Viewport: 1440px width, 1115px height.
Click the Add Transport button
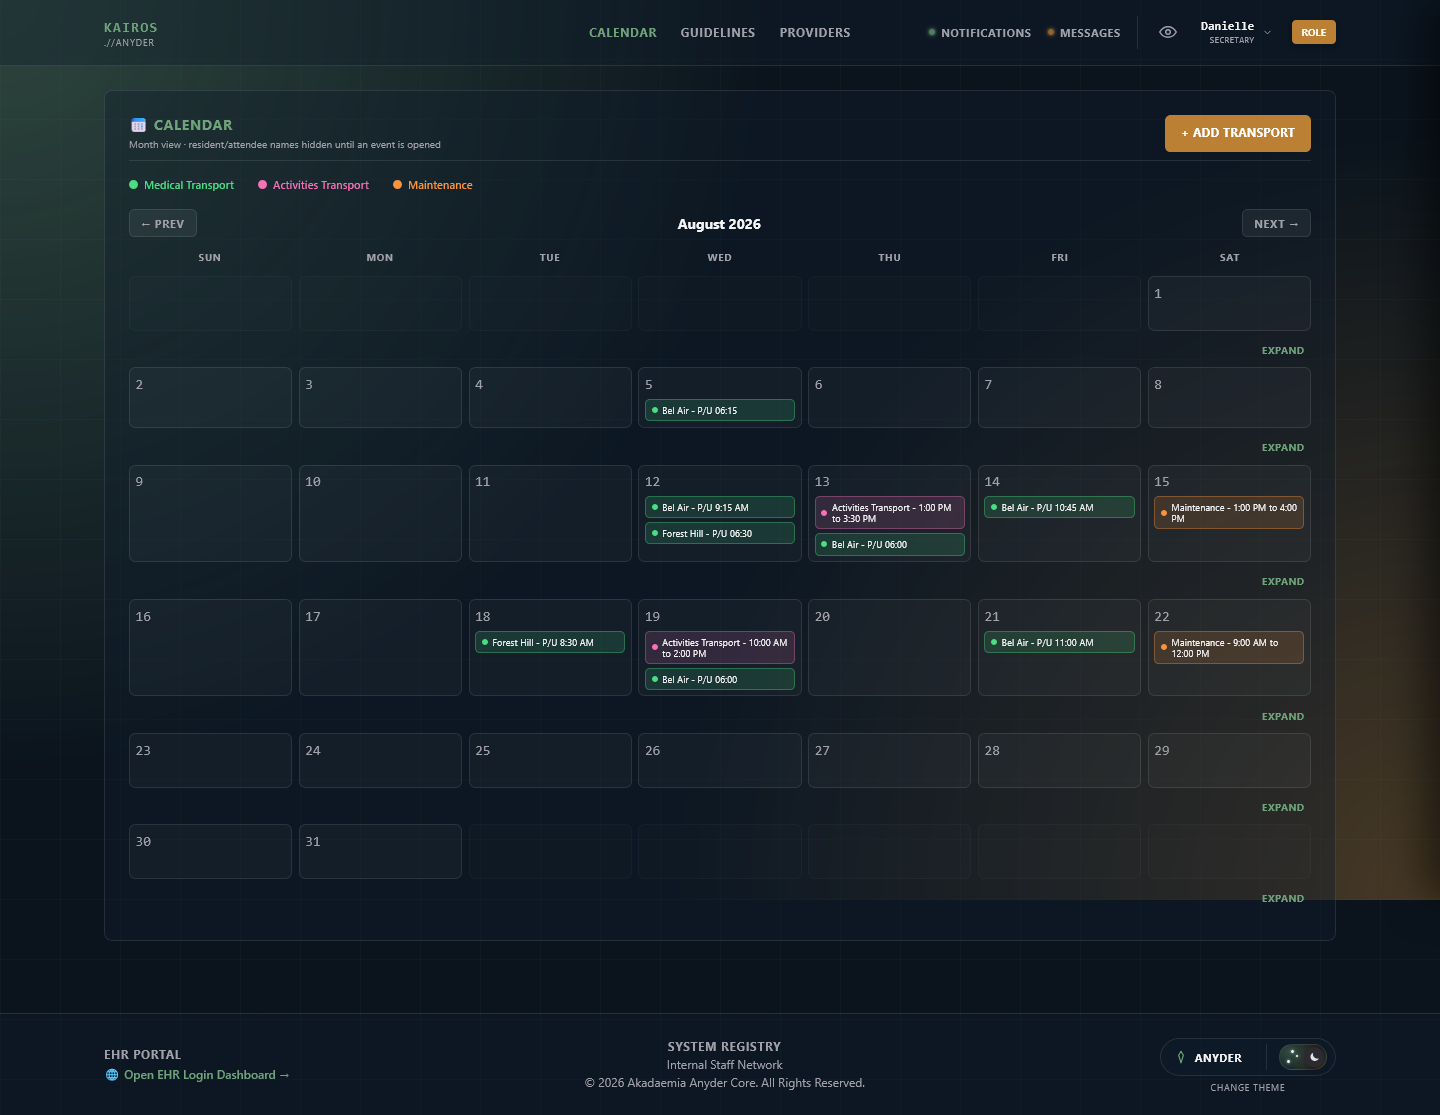pyautogui.click(x=1237, y=133)
